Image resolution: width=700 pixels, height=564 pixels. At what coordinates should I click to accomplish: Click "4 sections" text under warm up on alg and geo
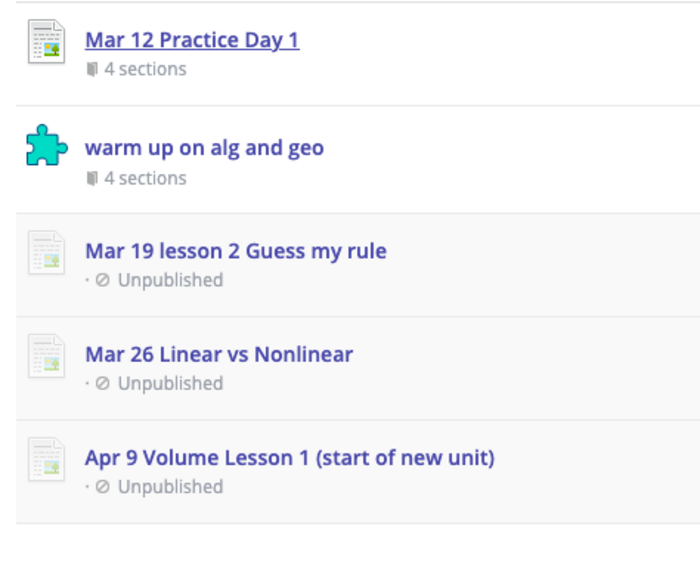[145, 179]
